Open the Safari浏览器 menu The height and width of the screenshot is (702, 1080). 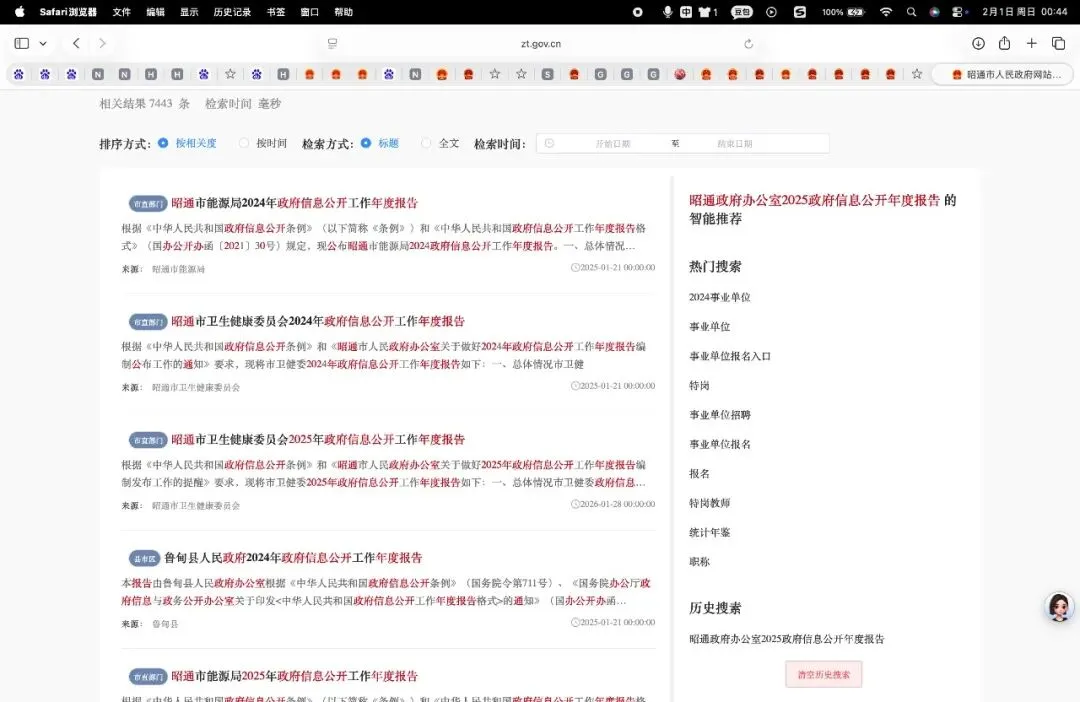point(68,12)
